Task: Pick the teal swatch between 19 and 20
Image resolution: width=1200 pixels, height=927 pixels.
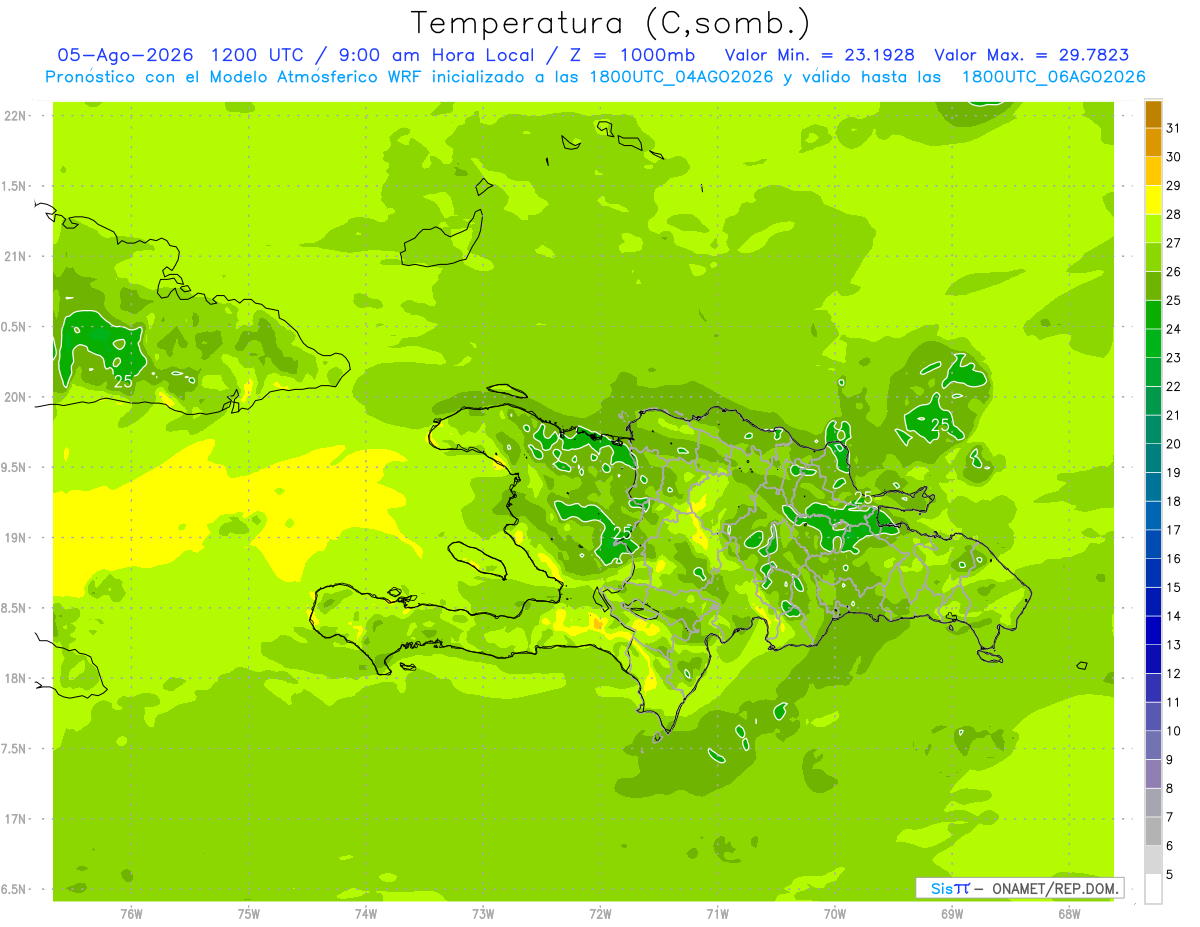Action: tap(1153, 458)
